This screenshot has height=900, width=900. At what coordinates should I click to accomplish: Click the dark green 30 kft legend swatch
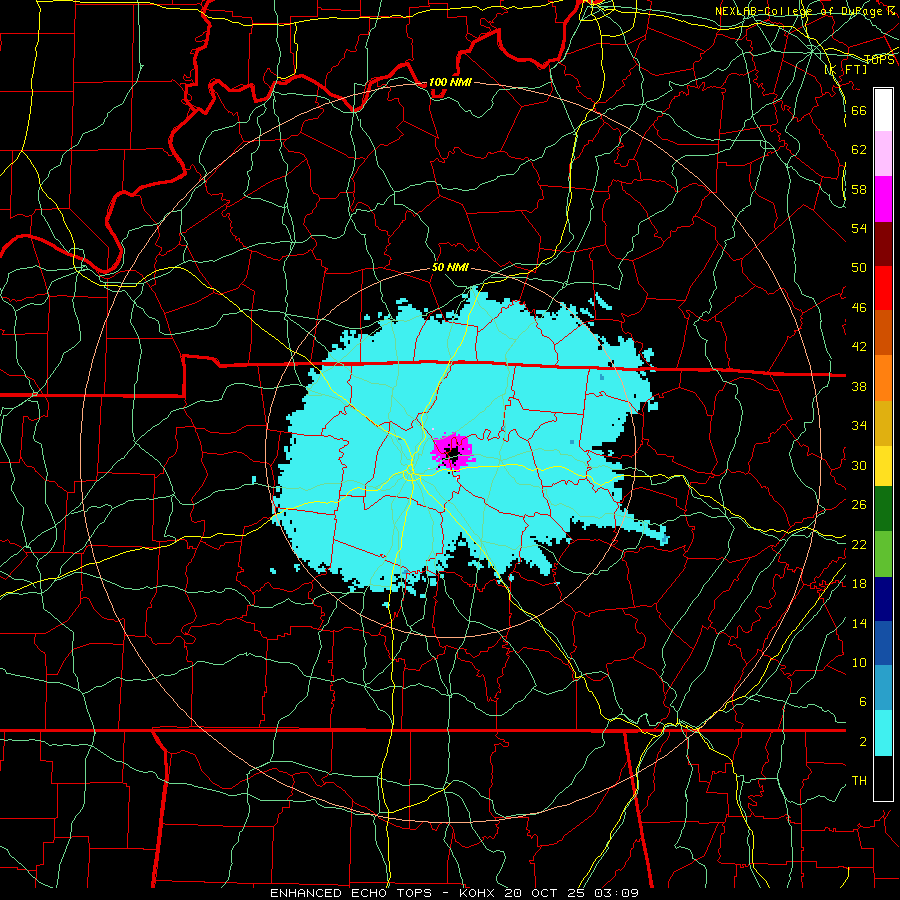(883, 509)
